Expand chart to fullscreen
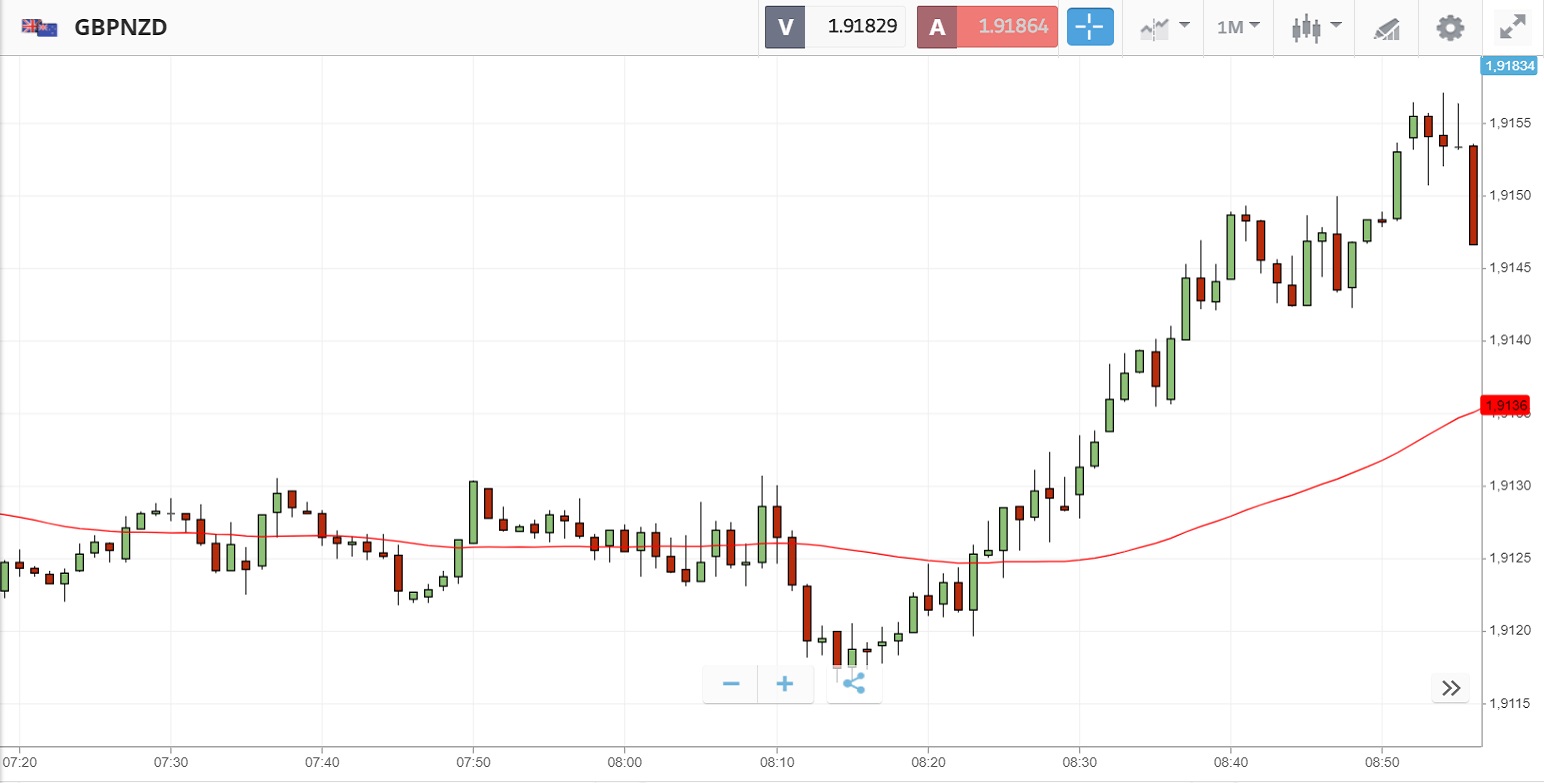Image resolution: width=1544 pixels, height=783 pixels. point(1511,27)
